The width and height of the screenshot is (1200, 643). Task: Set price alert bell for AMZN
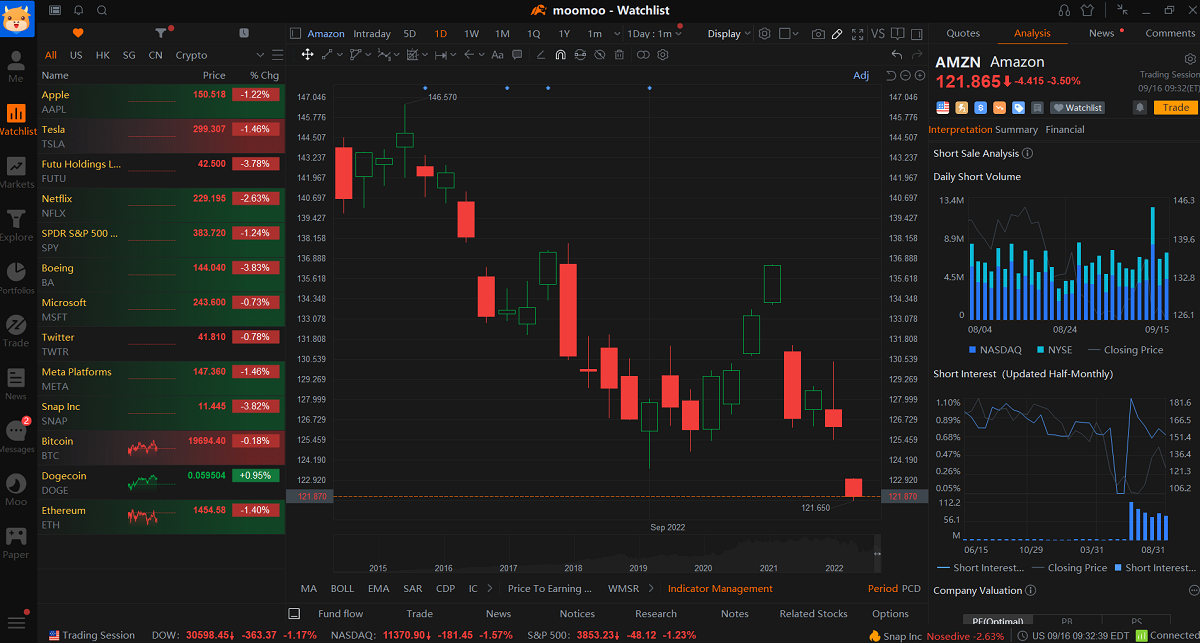1140,107
